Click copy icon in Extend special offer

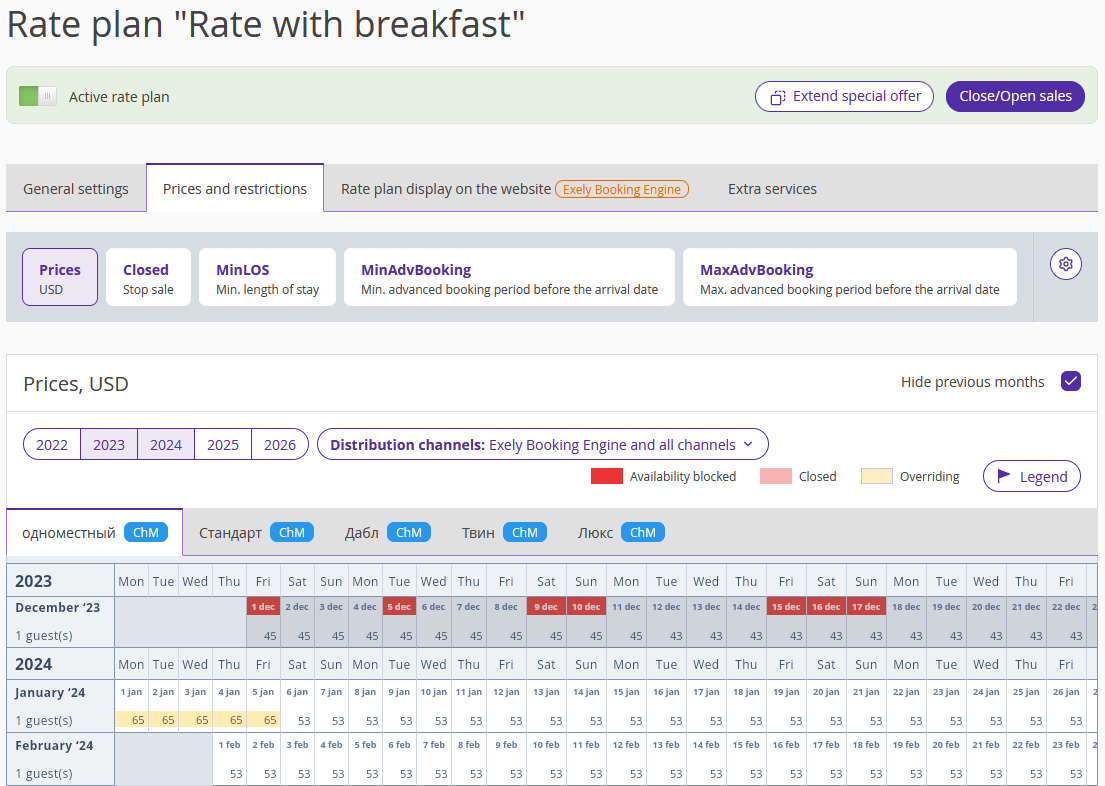point(777,97)
